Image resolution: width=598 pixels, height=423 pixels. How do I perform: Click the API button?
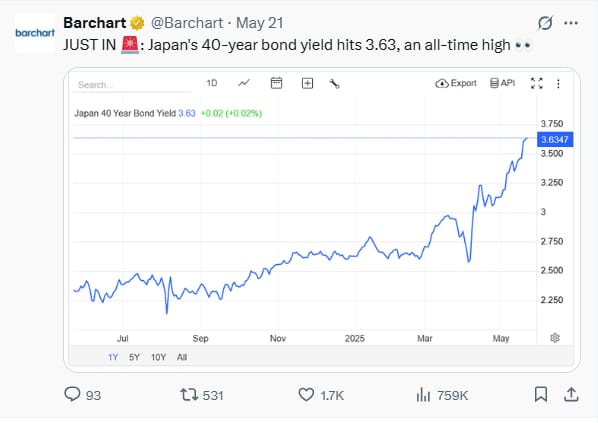coord(502,83)
